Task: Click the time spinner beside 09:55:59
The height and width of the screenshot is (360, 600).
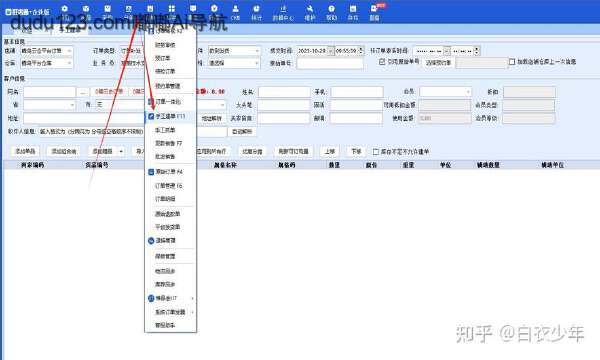Action: 361,50
